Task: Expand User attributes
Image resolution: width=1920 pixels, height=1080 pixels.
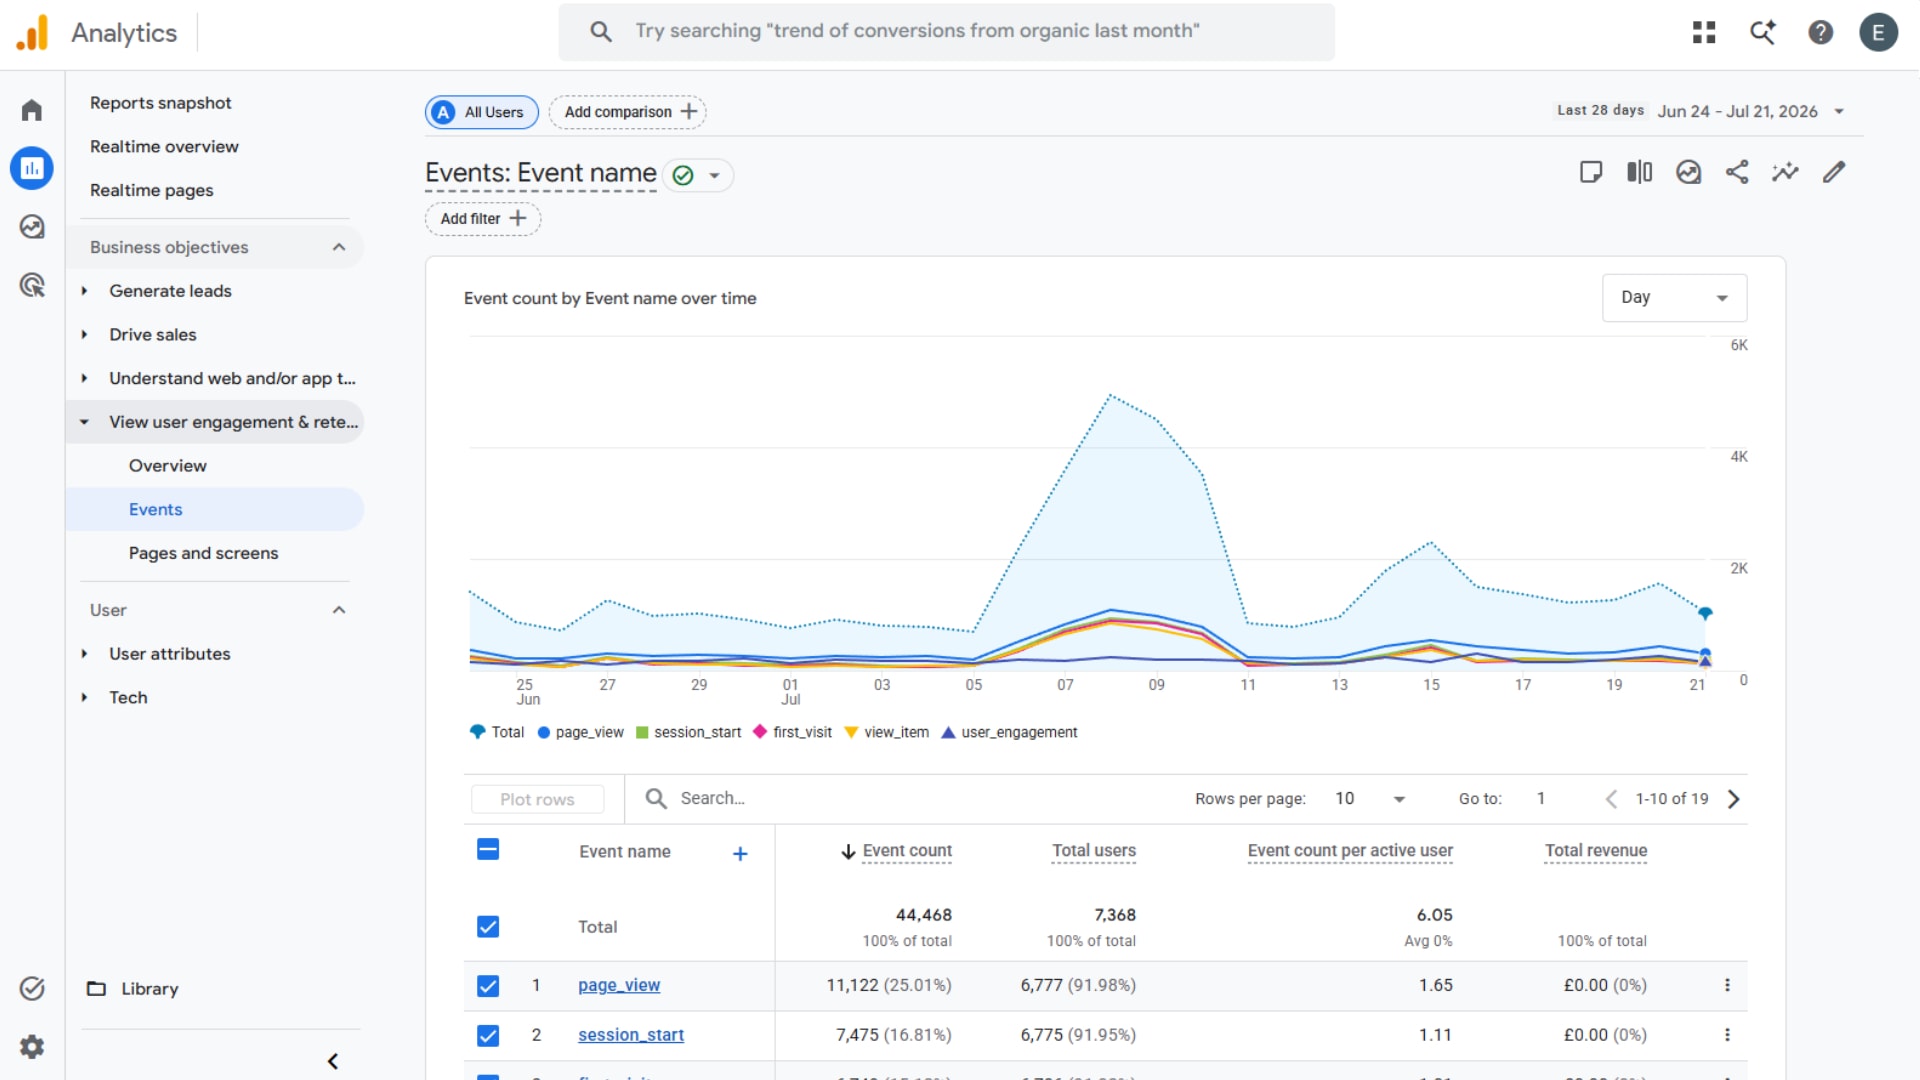Action: coord(84,654)
